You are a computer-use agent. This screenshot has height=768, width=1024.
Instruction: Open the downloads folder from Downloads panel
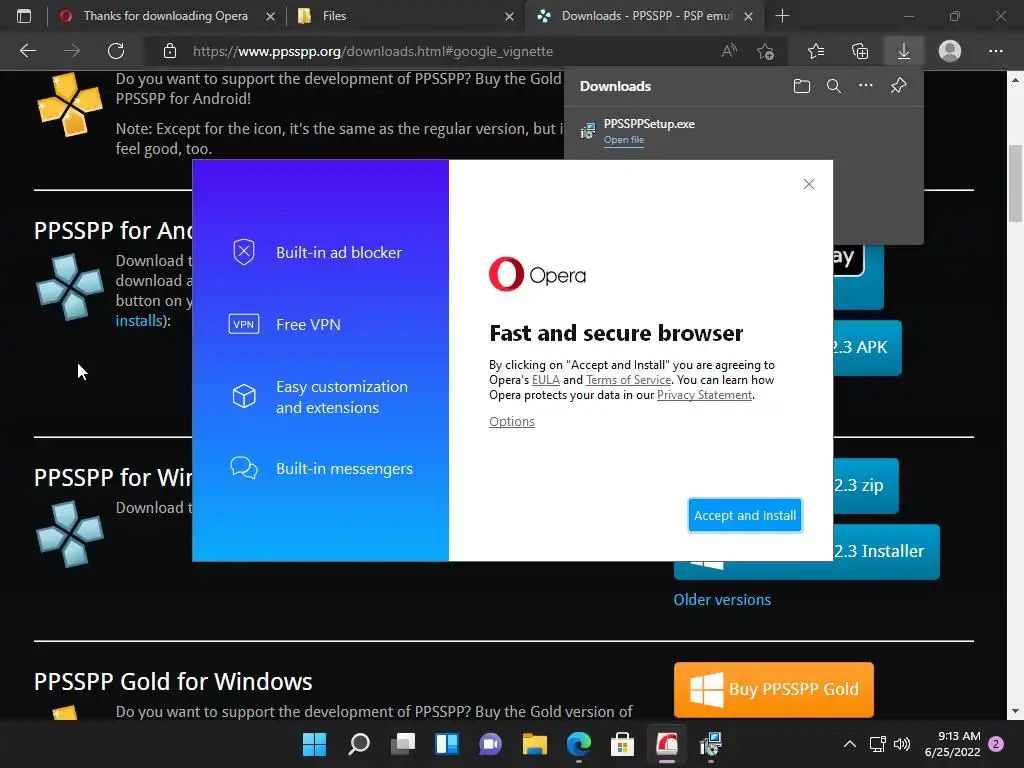(802, 86)
